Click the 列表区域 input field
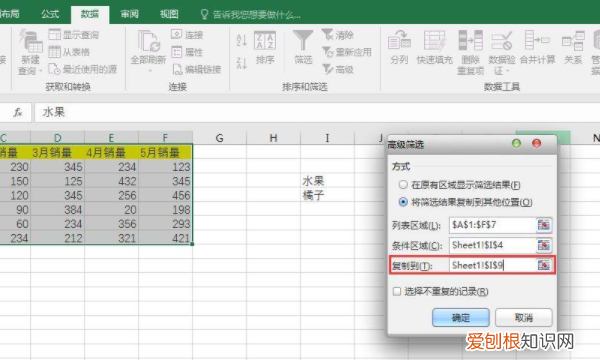Viewport: 600px width, 360px height. click(492, 225)
